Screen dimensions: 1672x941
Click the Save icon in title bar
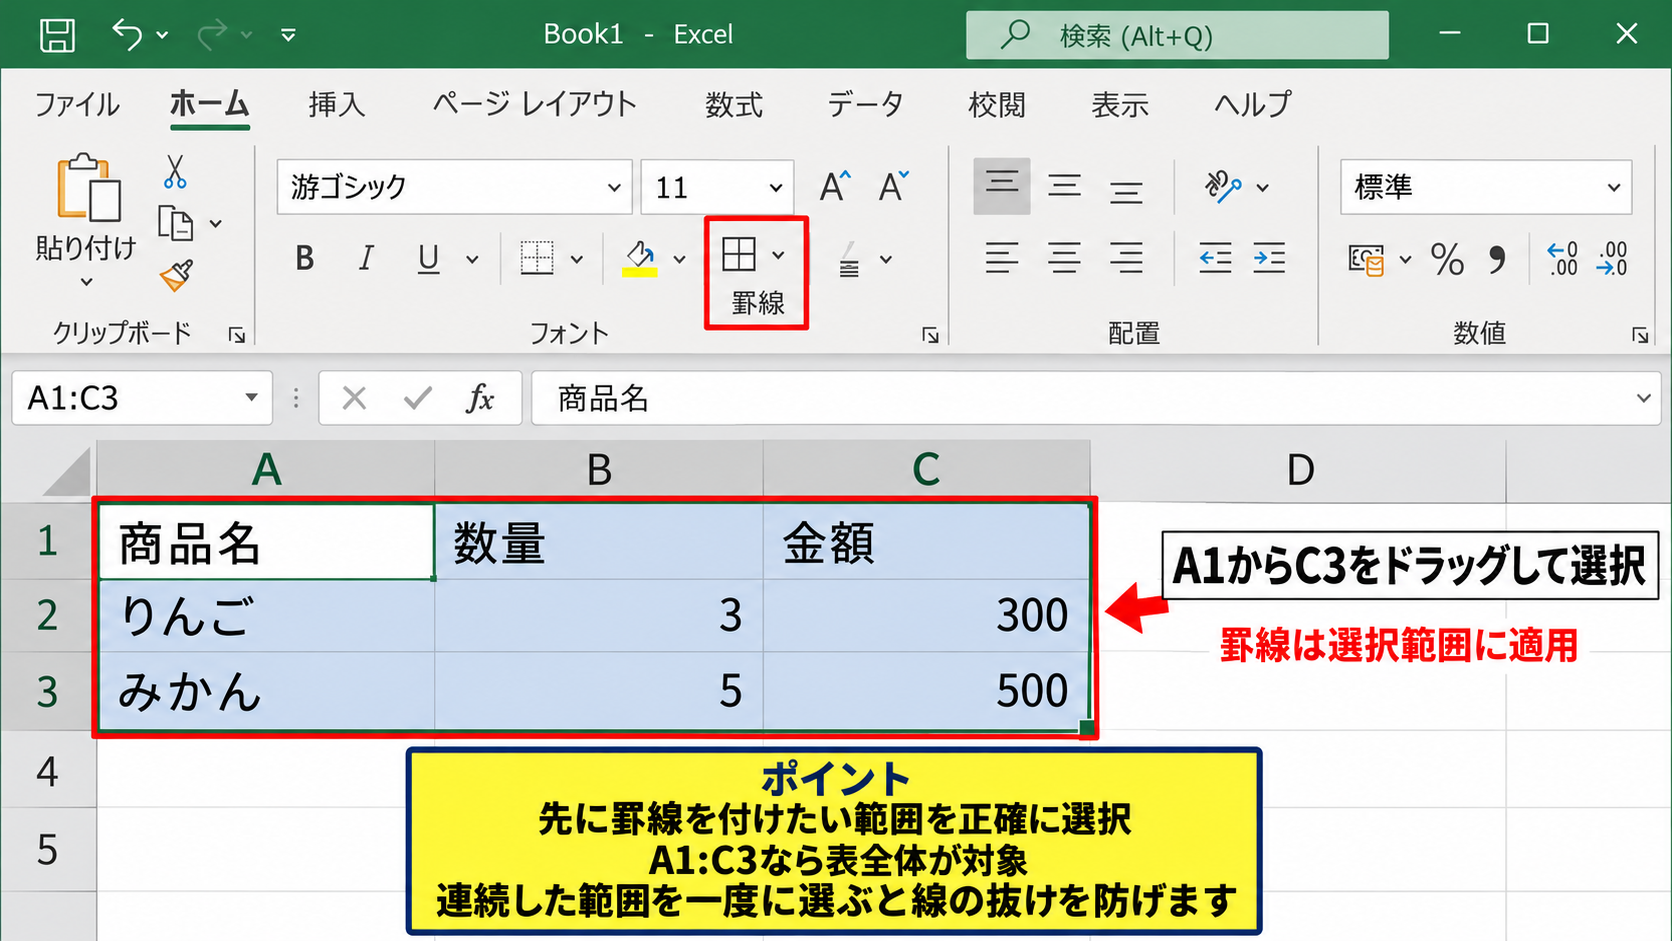click(x=57, y=35)
